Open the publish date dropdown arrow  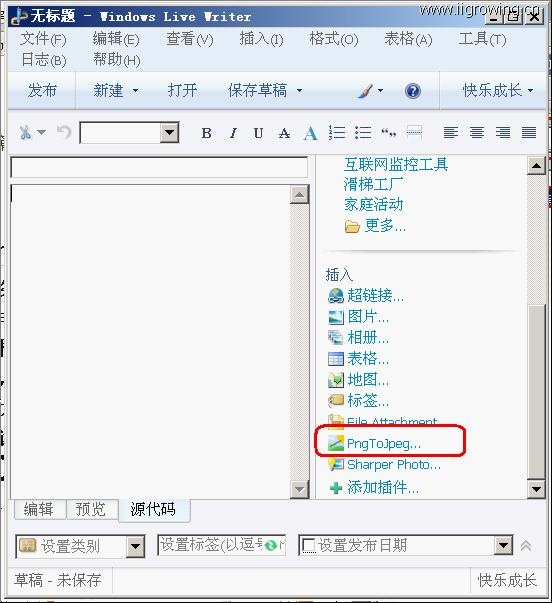point(504,545)
